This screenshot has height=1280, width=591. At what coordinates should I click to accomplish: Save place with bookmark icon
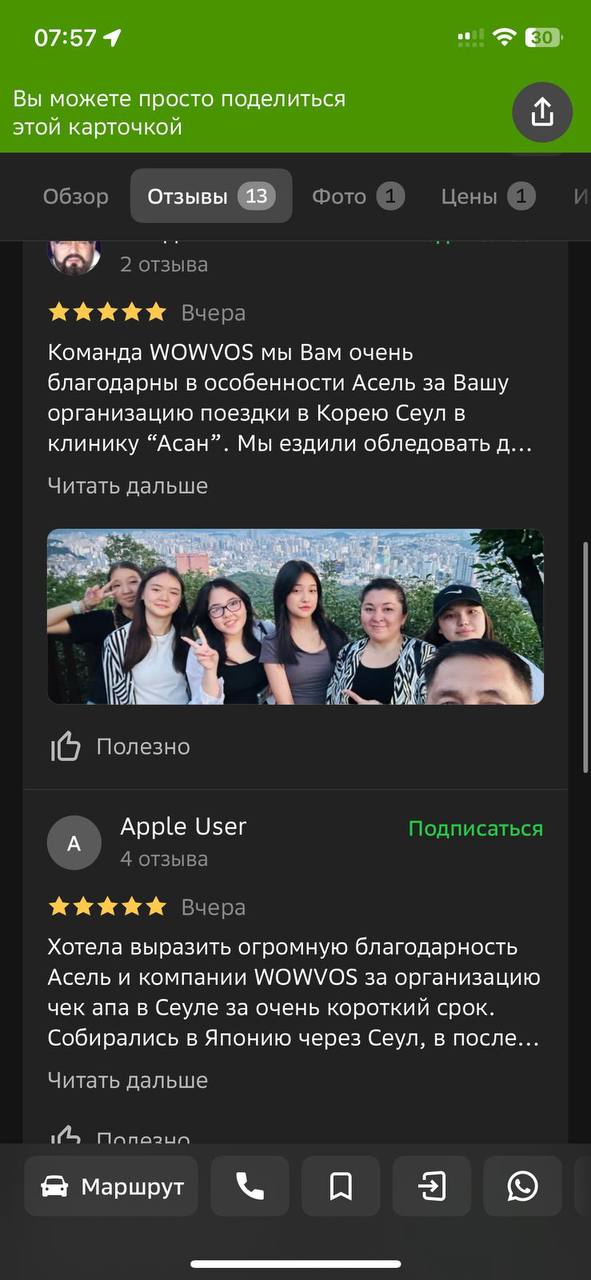click(341, 1186)
